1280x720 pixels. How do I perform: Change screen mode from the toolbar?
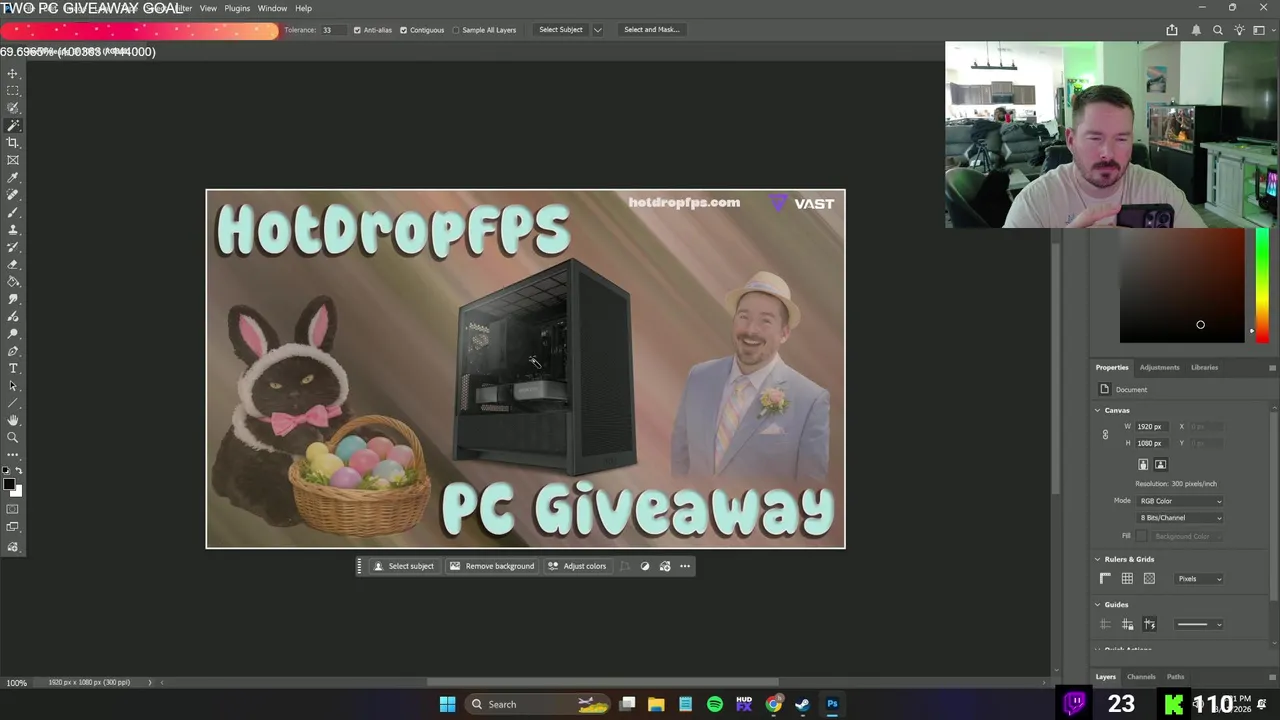(x=13, y=527)
